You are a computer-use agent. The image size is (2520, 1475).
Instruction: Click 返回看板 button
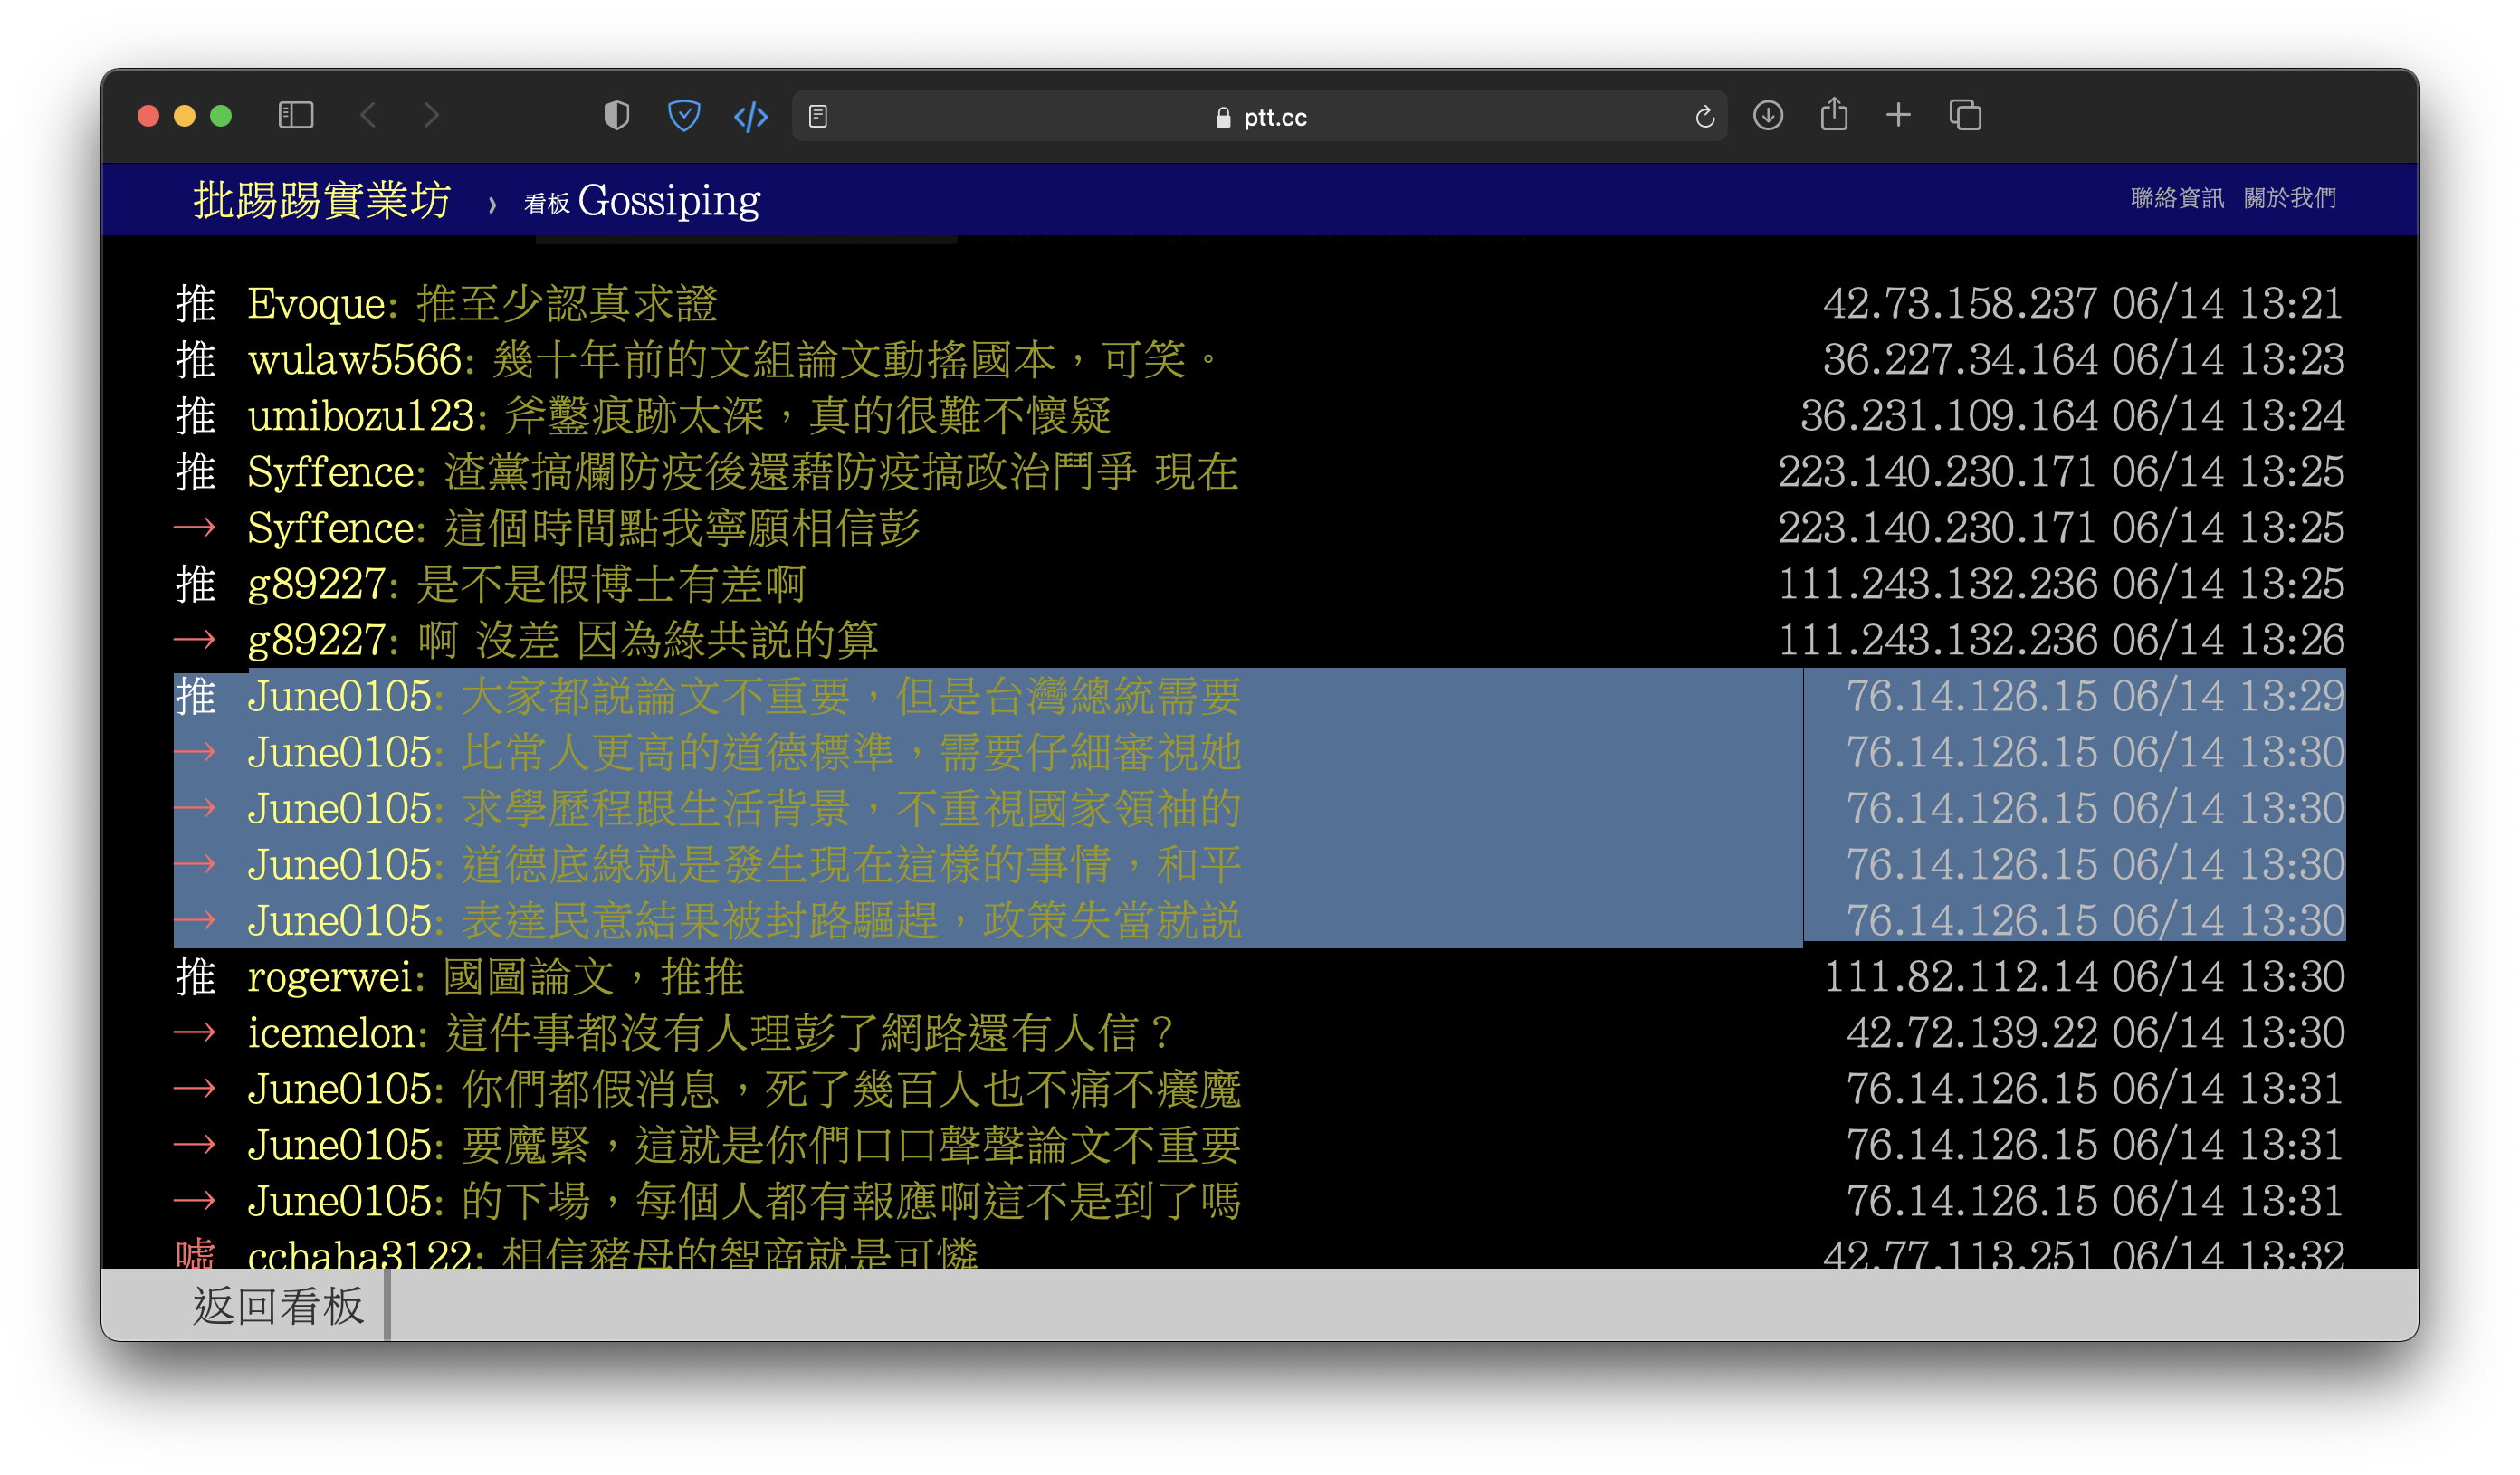pos(278,1305)
